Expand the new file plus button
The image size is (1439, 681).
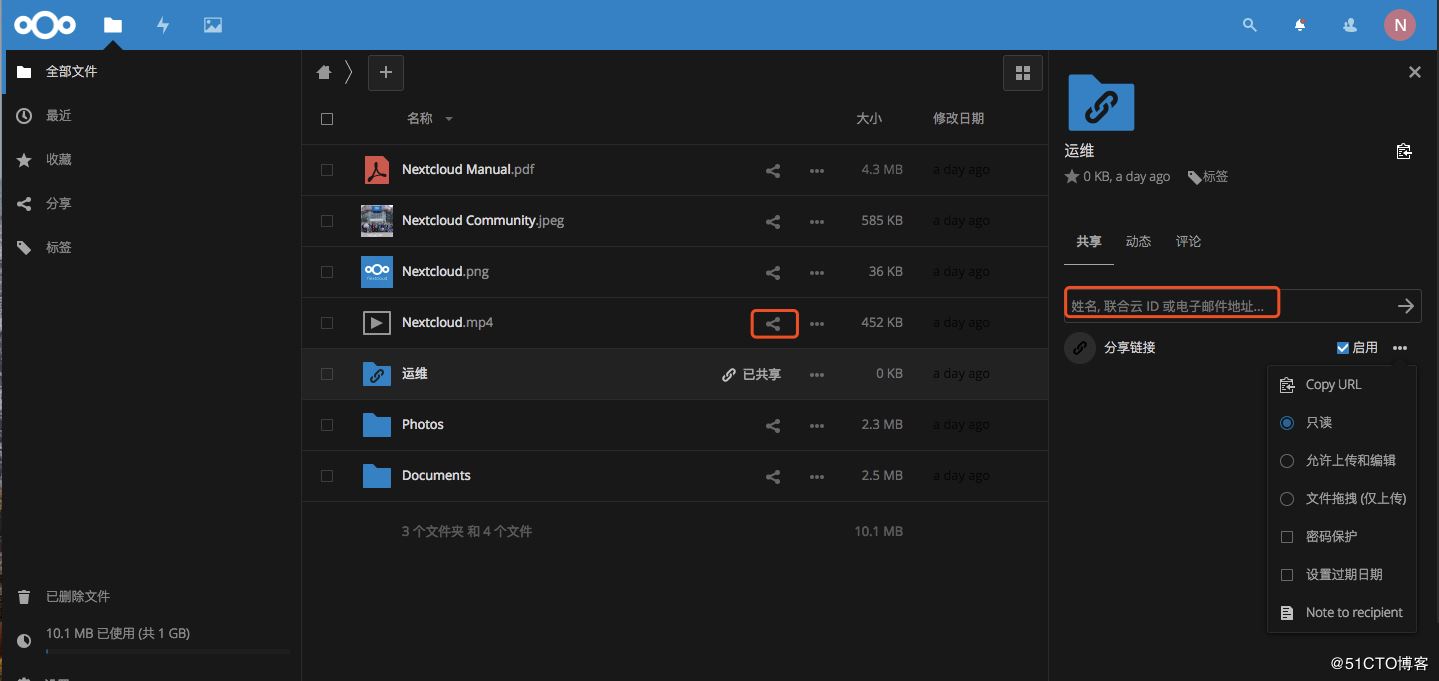click(386, 73)
